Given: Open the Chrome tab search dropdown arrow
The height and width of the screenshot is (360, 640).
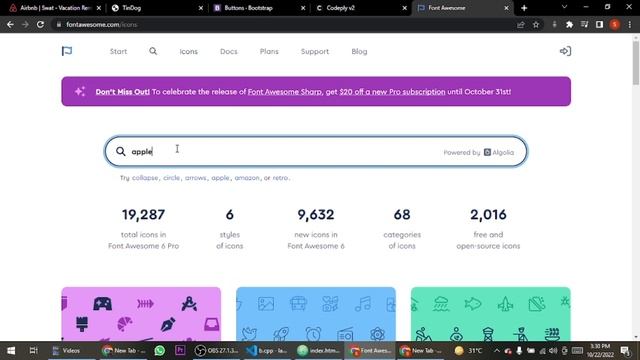Looking at the screenshot, I should [564, 7].
